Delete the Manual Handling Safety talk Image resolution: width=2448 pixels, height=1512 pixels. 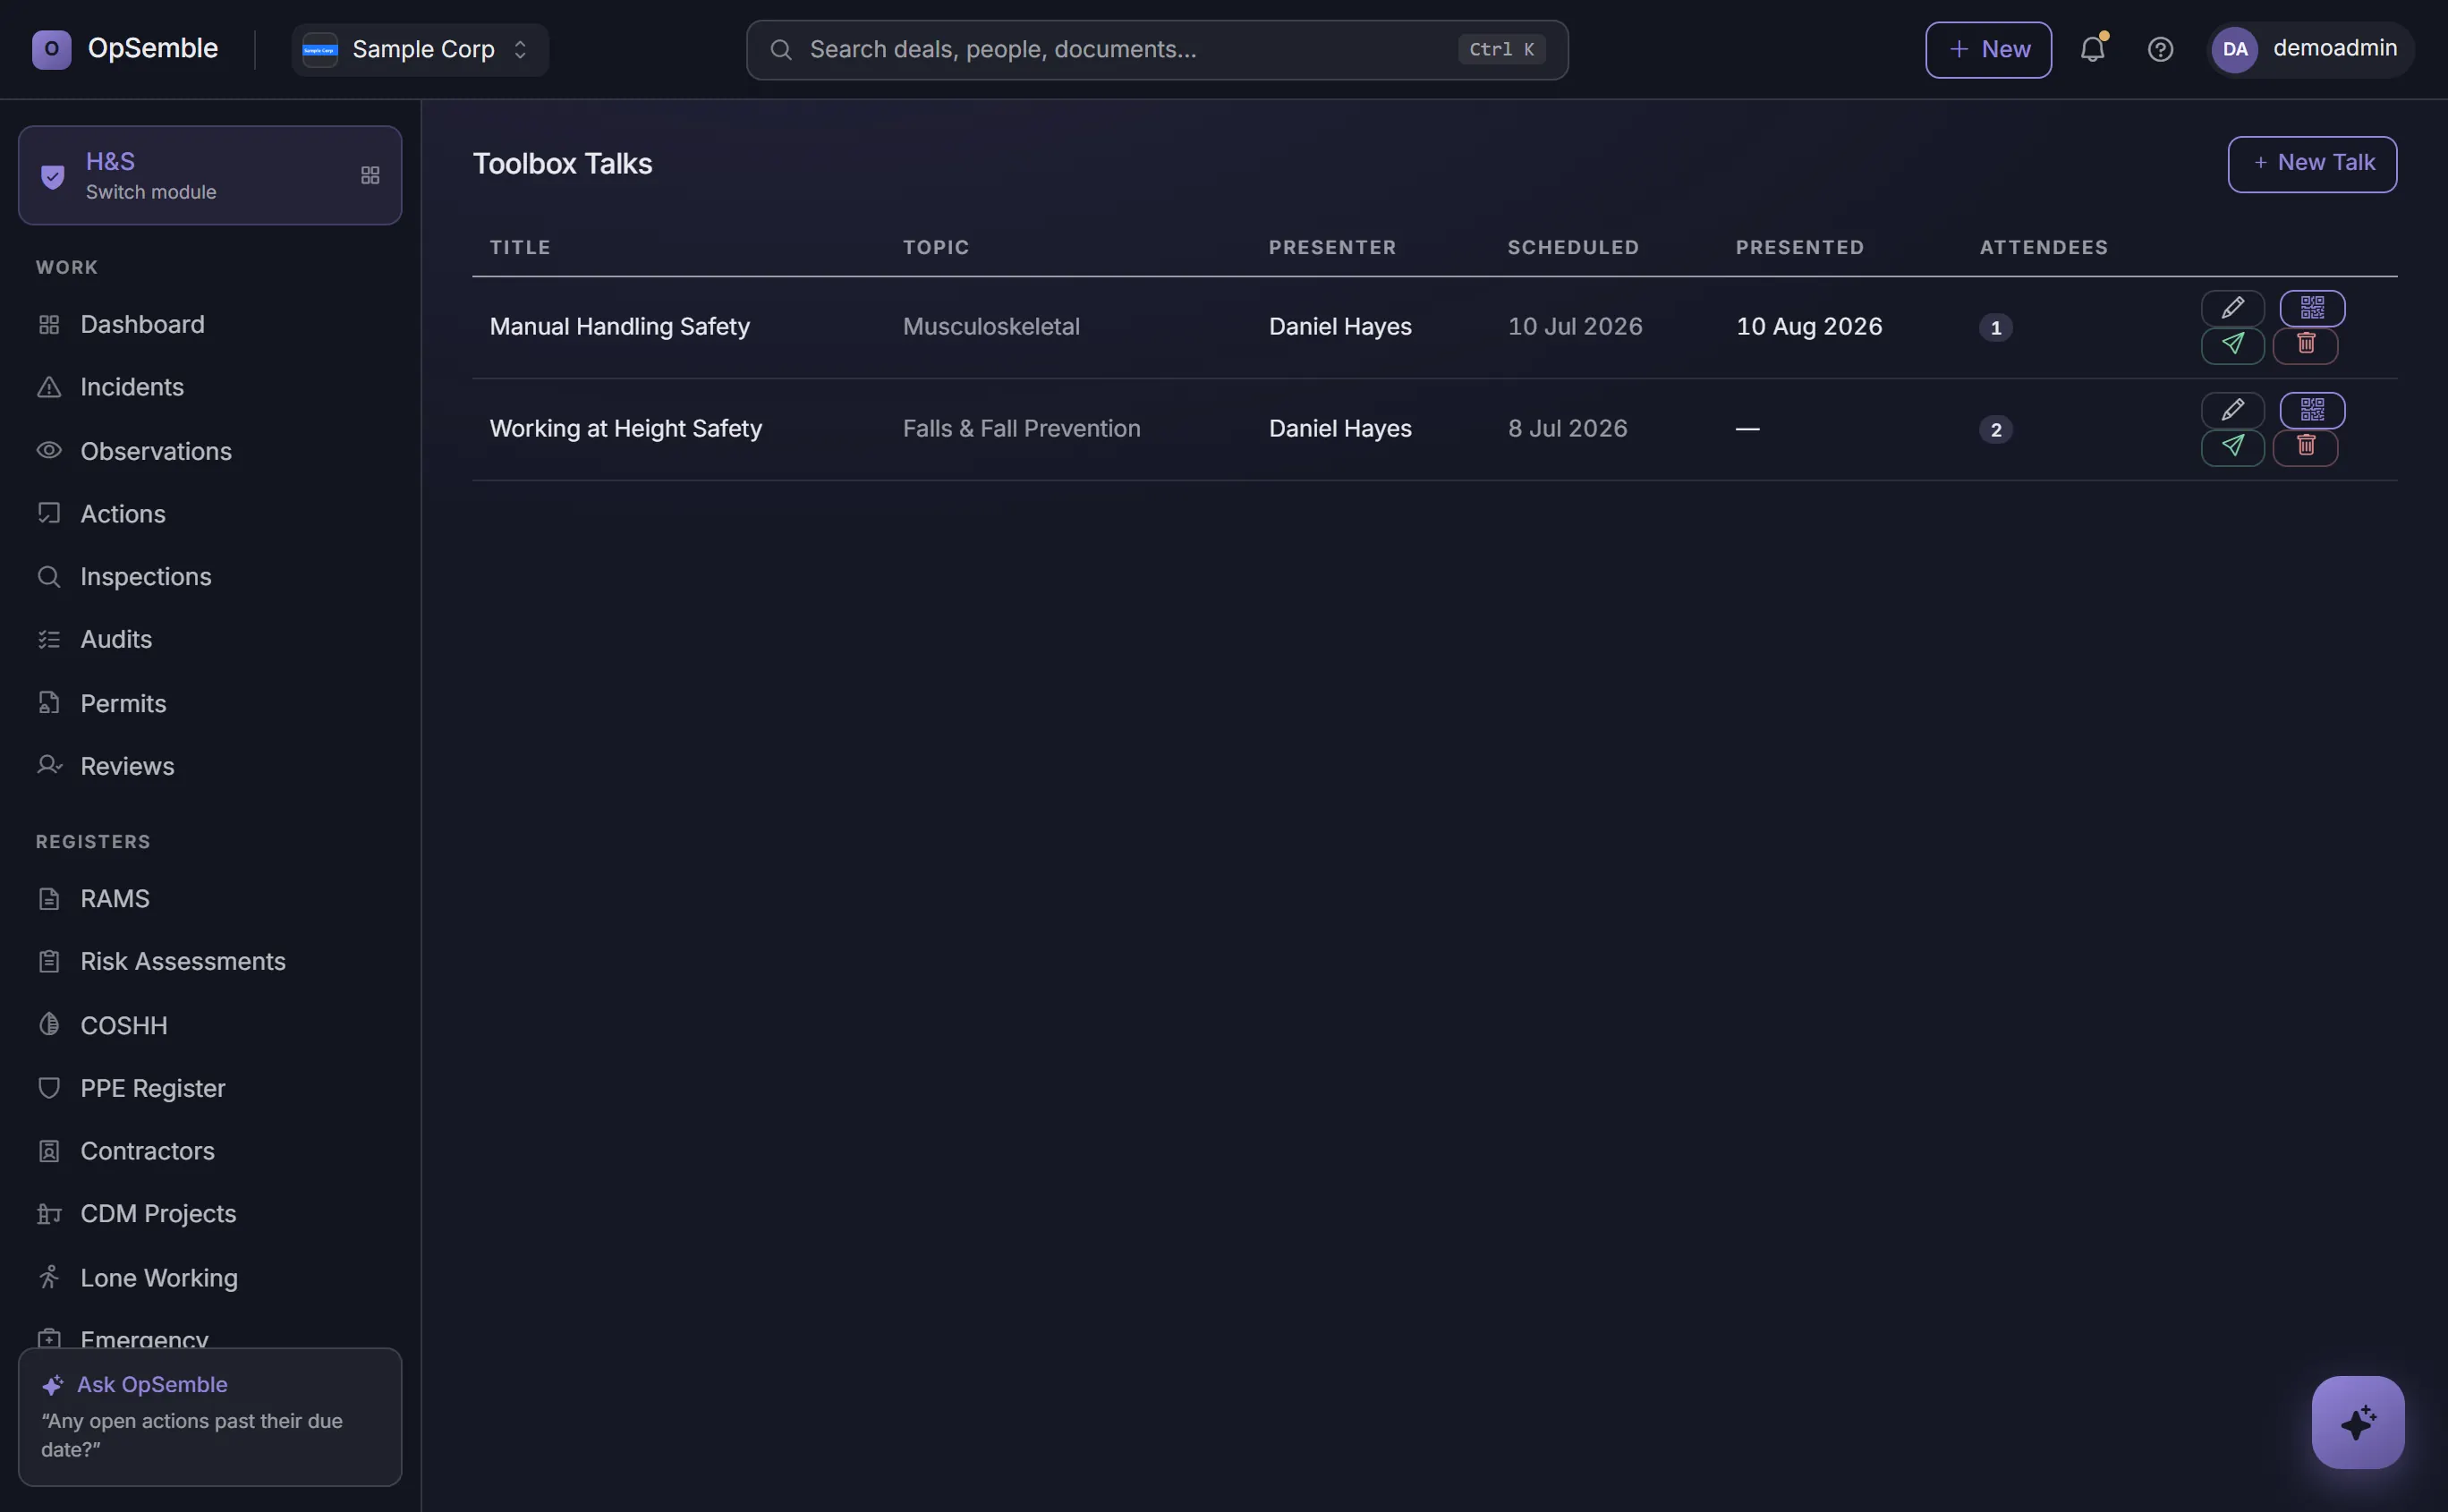[2305, 346]
